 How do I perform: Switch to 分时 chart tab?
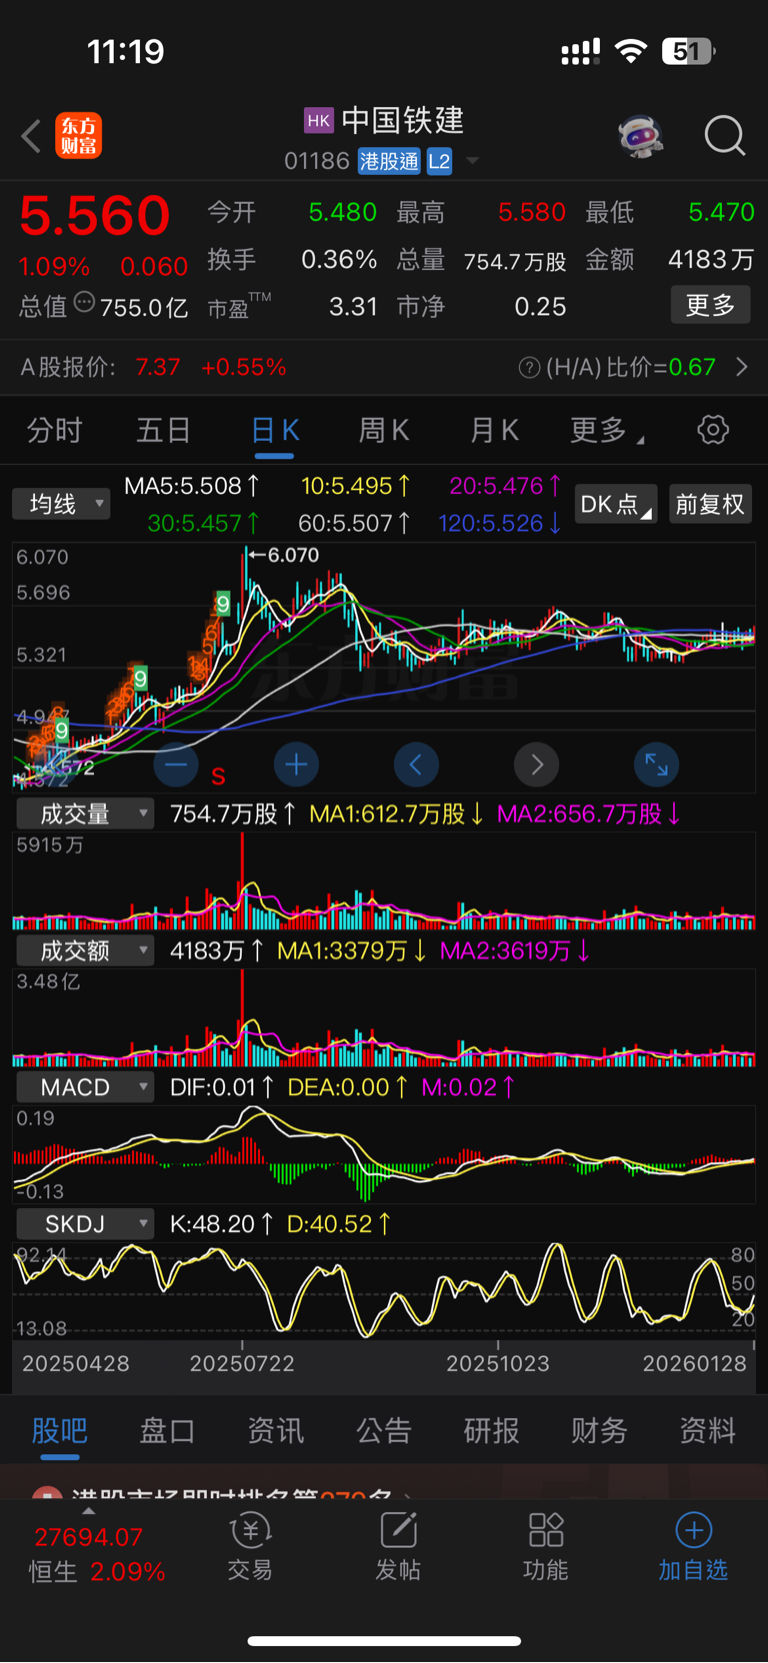(54, 430)
